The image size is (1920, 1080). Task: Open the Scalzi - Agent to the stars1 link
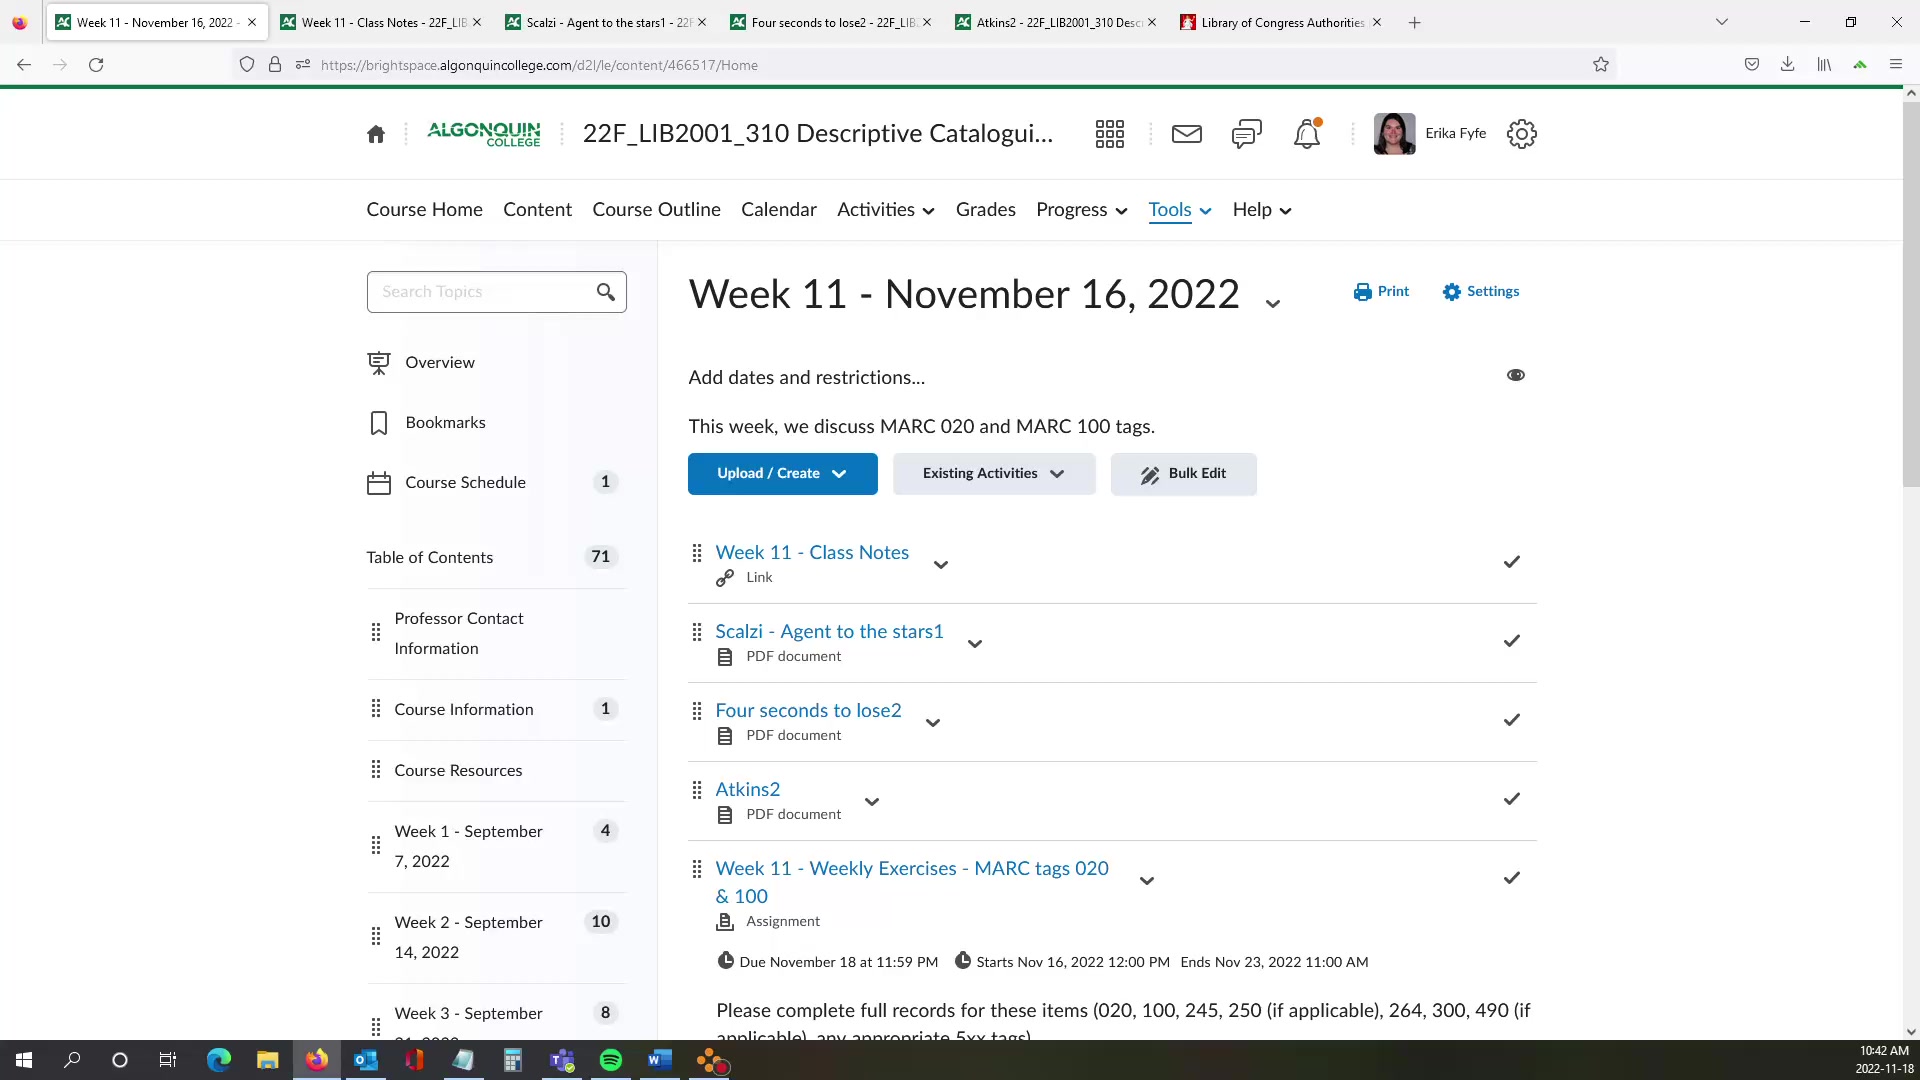pos(829,631)
